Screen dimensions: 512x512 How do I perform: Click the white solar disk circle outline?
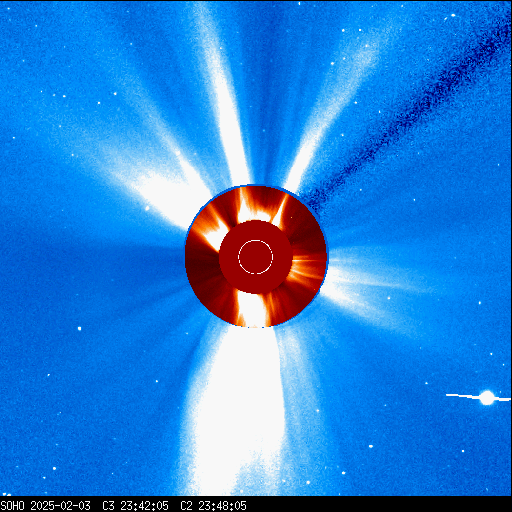(255, 257)
